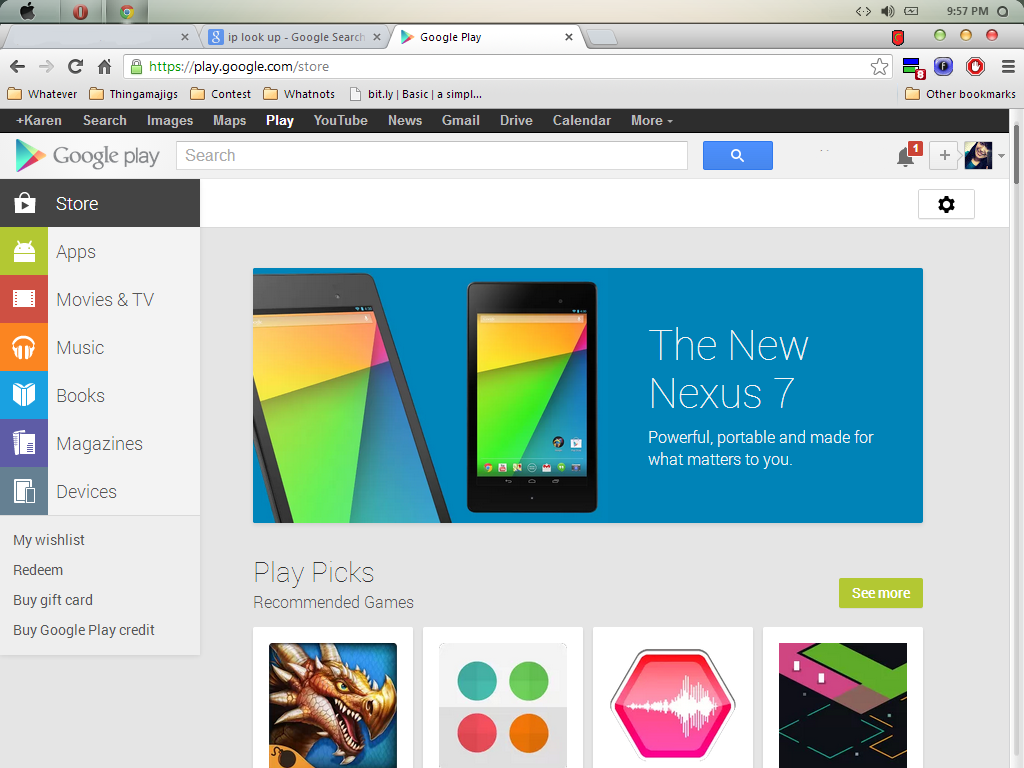Open the Thingamajigs bookmarks folder

(x=134, y=94)
